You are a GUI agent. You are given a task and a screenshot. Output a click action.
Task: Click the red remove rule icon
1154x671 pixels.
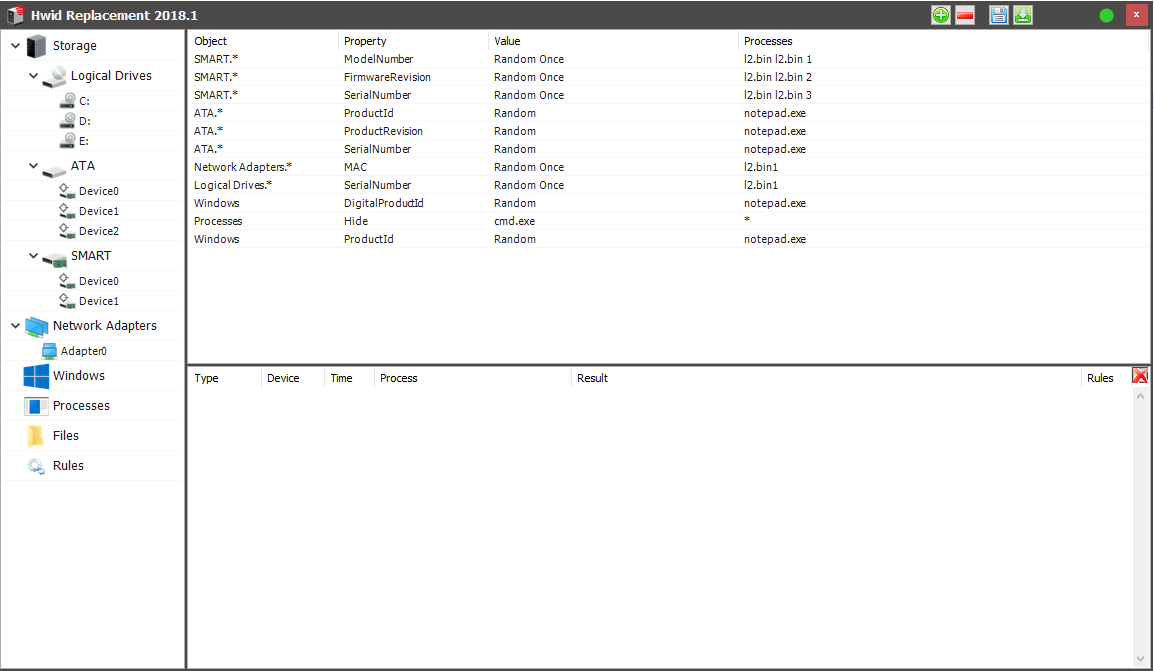pos(965,15)
